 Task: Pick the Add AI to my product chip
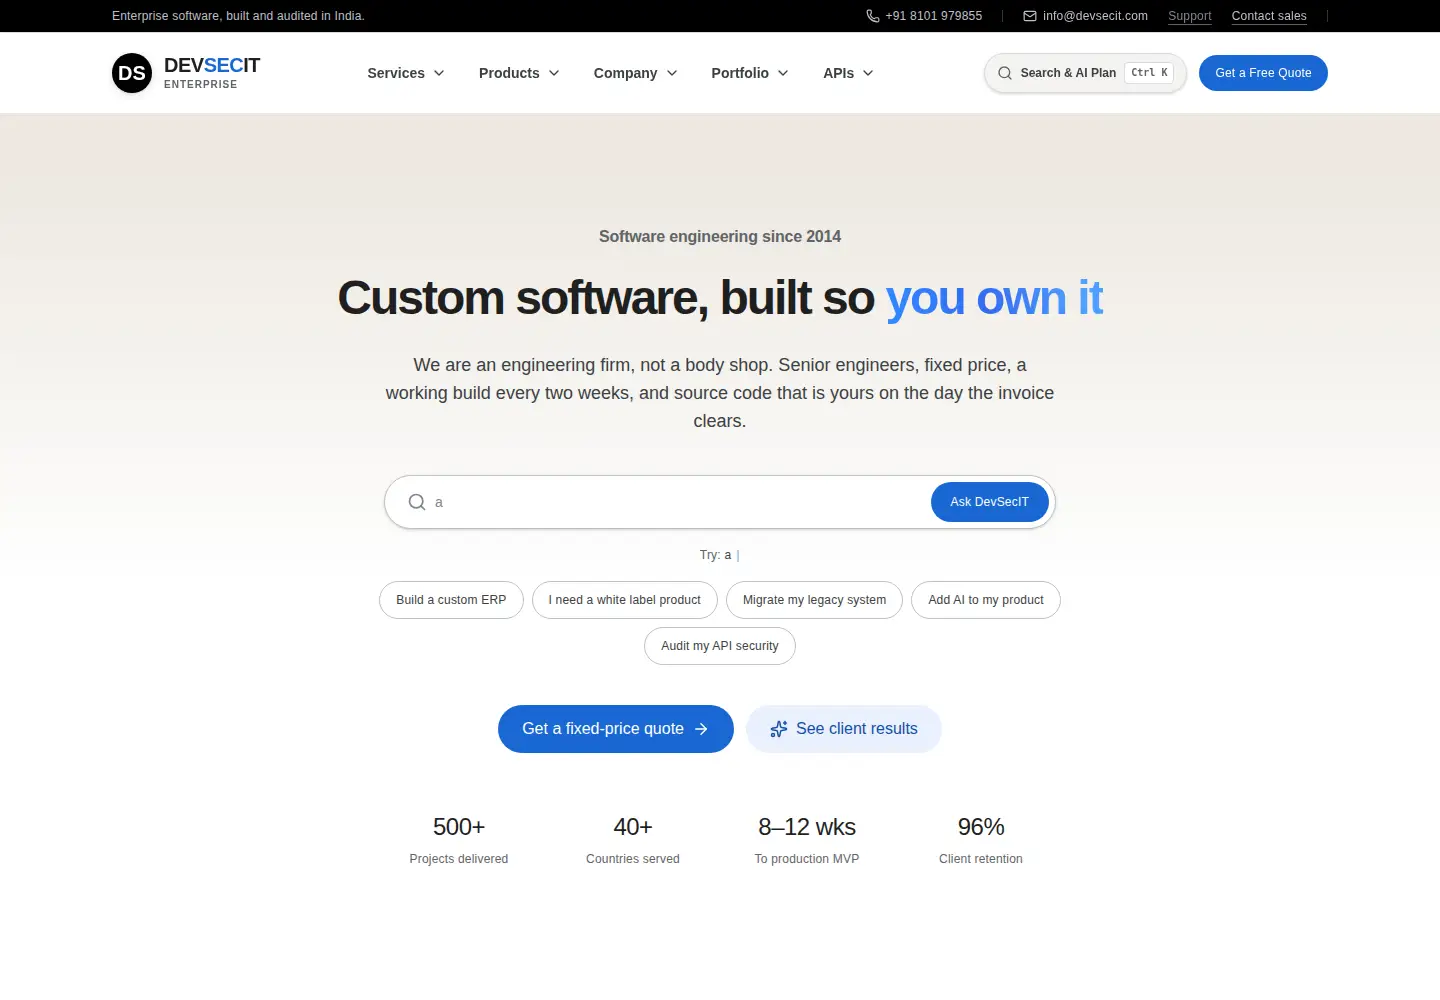click(986, 600)
